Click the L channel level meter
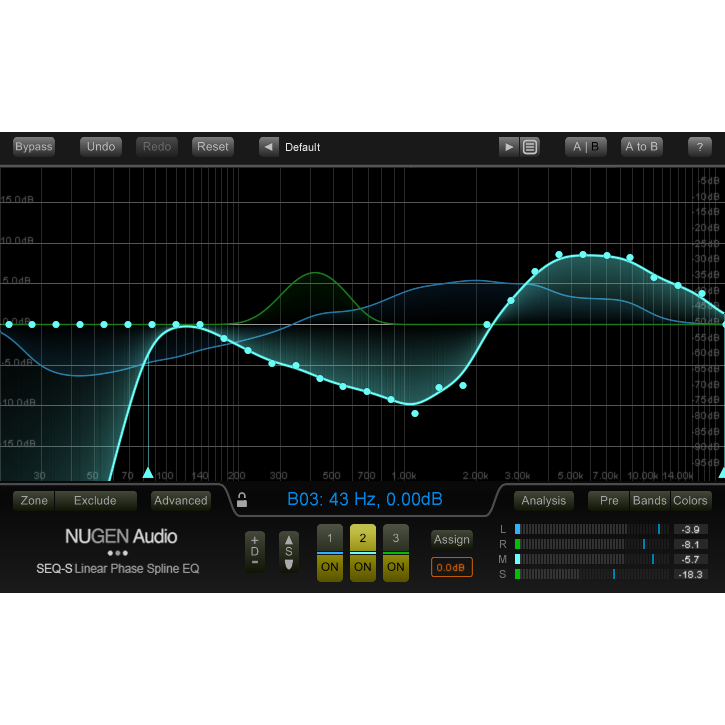 [590, 529]
